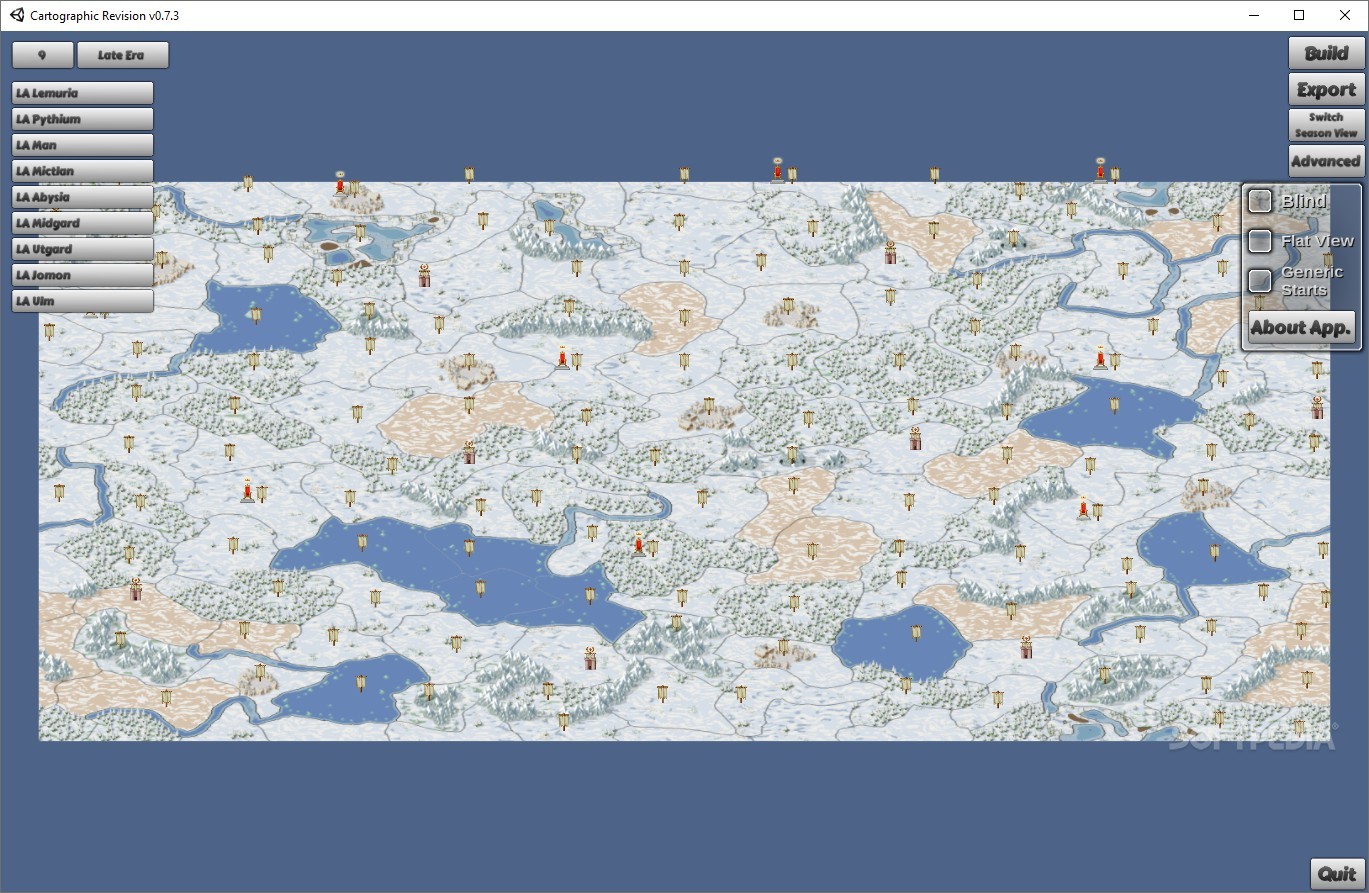This screenshot has width=1369, height=893.
Task: Minimize the Cartographic Revision window
Action: click(1253, 15)
